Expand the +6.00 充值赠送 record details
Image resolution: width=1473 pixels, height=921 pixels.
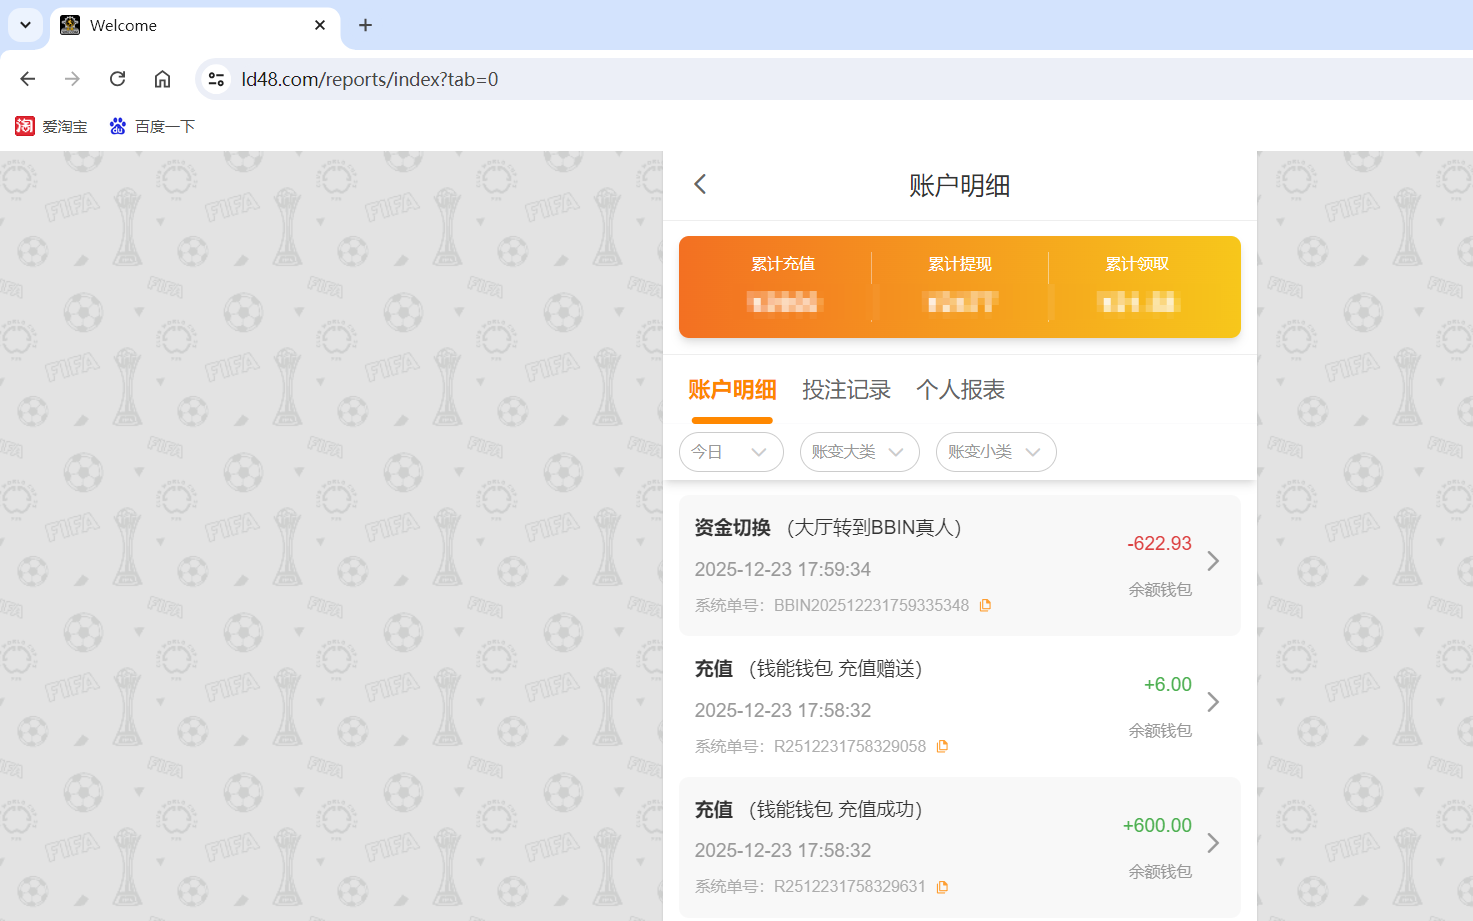pos(1213,702)
